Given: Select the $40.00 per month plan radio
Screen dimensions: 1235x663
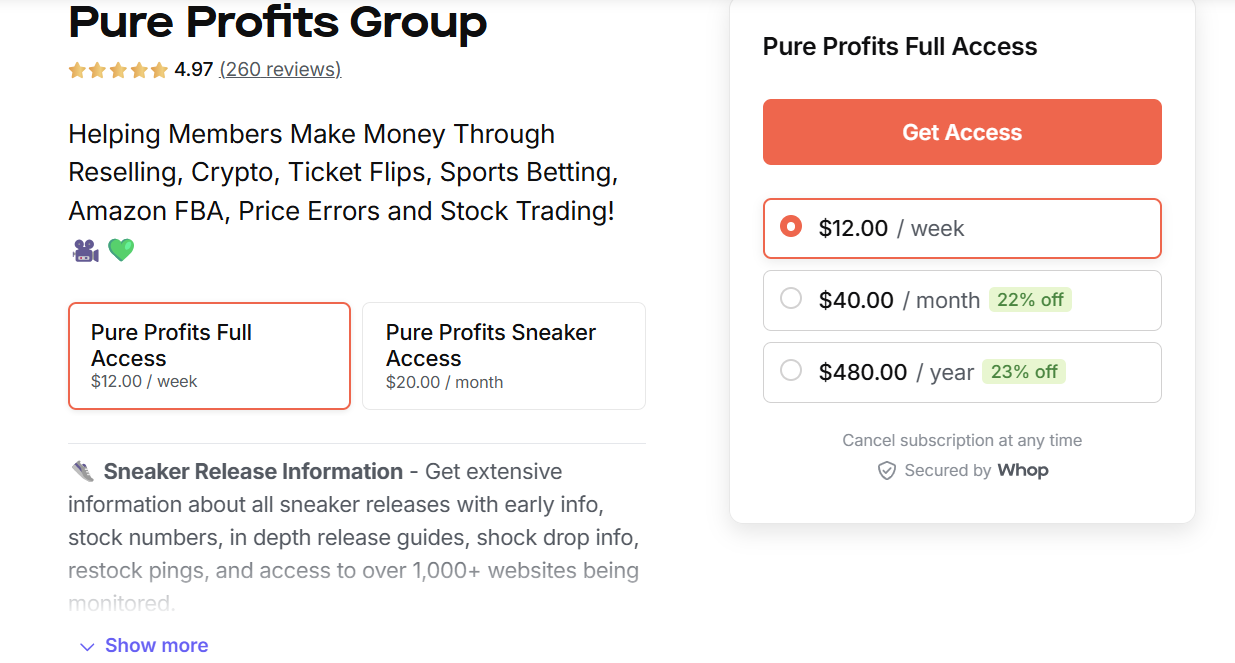Looking at the screenshot, I should 791,299.
